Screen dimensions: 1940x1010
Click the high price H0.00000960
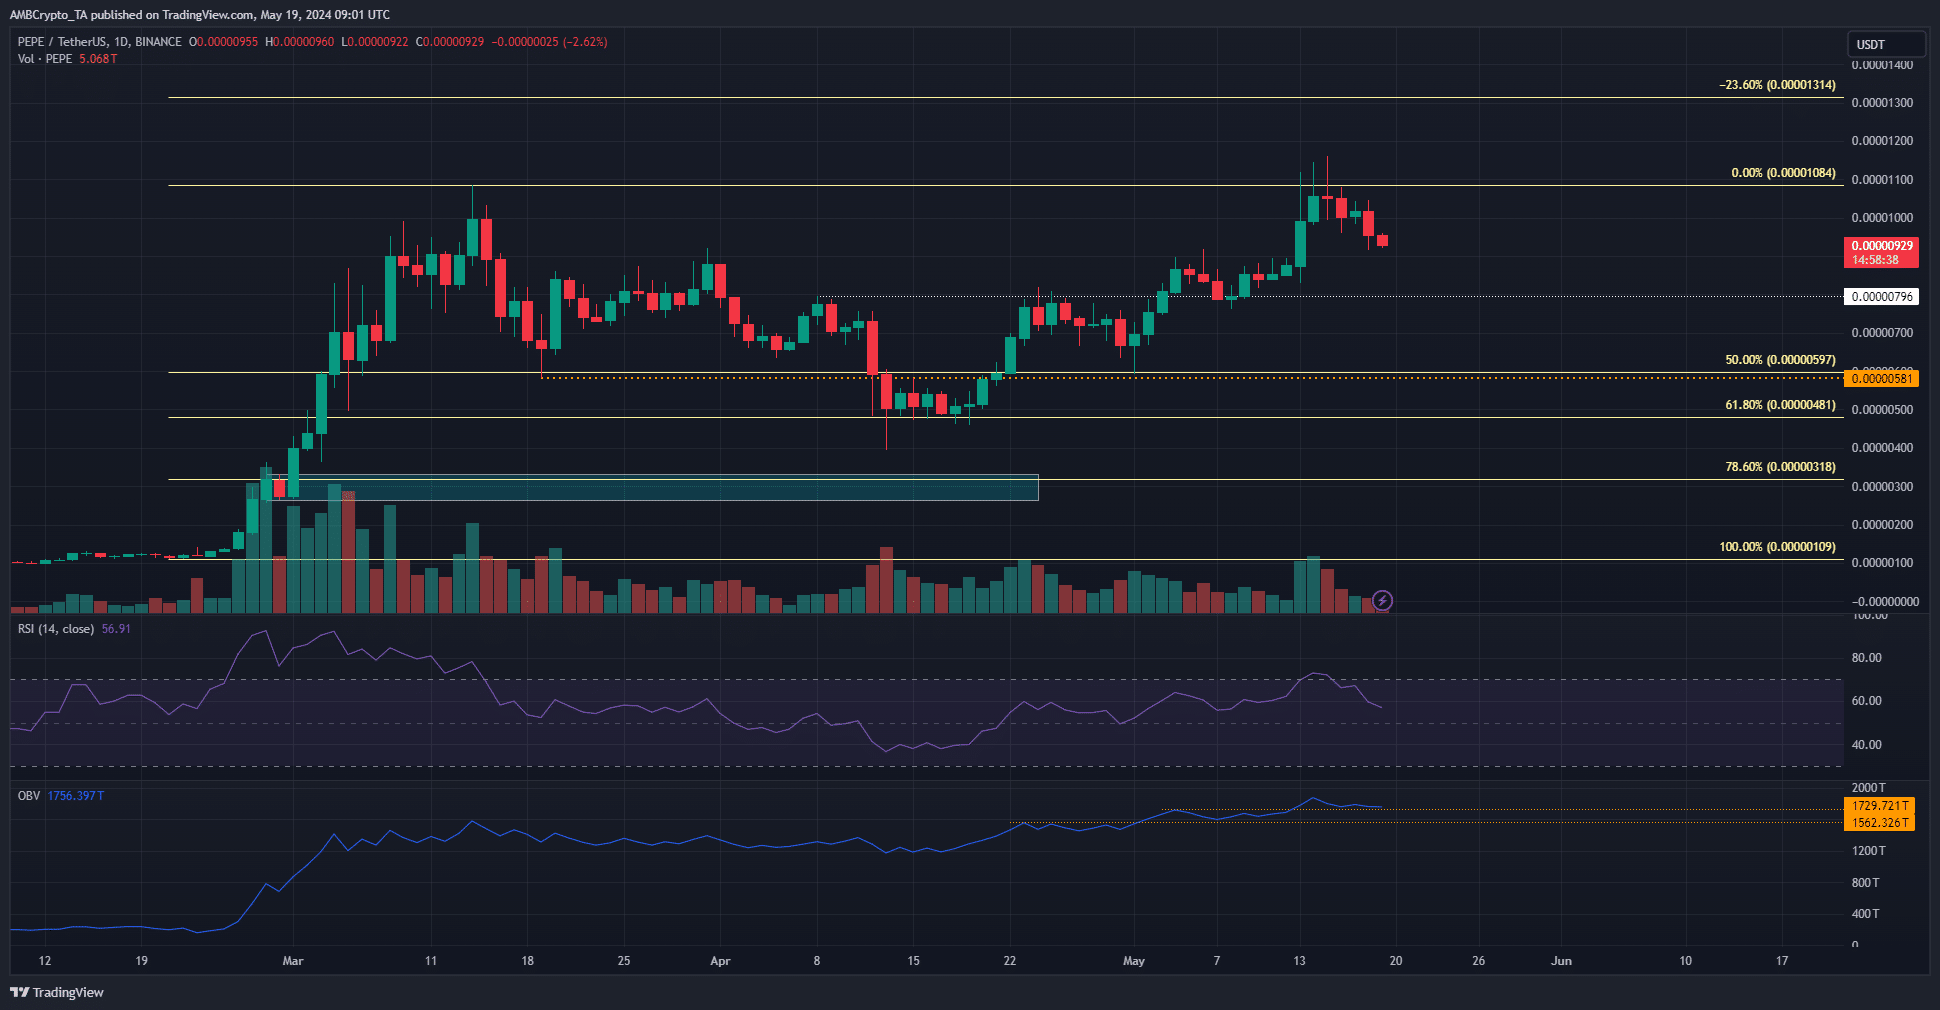pos(299,42)
